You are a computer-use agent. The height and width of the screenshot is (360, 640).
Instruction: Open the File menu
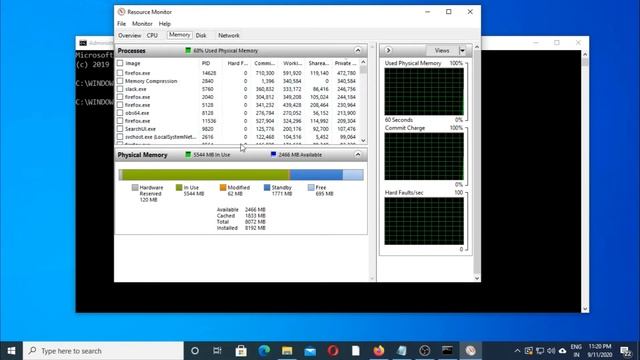(122, 24)
